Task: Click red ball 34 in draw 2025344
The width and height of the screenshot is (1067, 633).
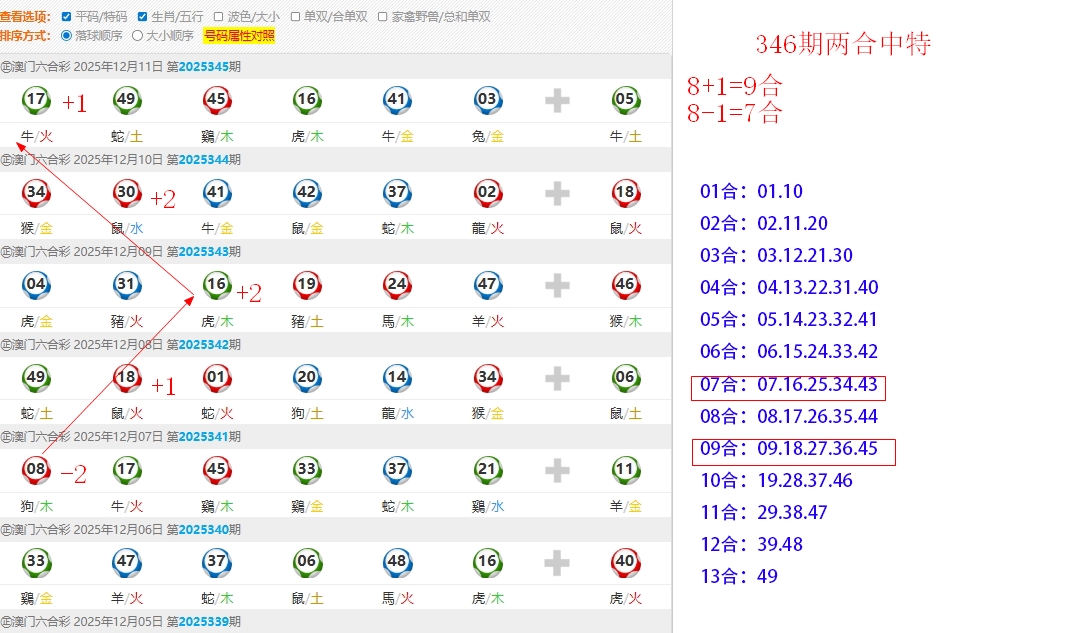Action: point(36,192)
